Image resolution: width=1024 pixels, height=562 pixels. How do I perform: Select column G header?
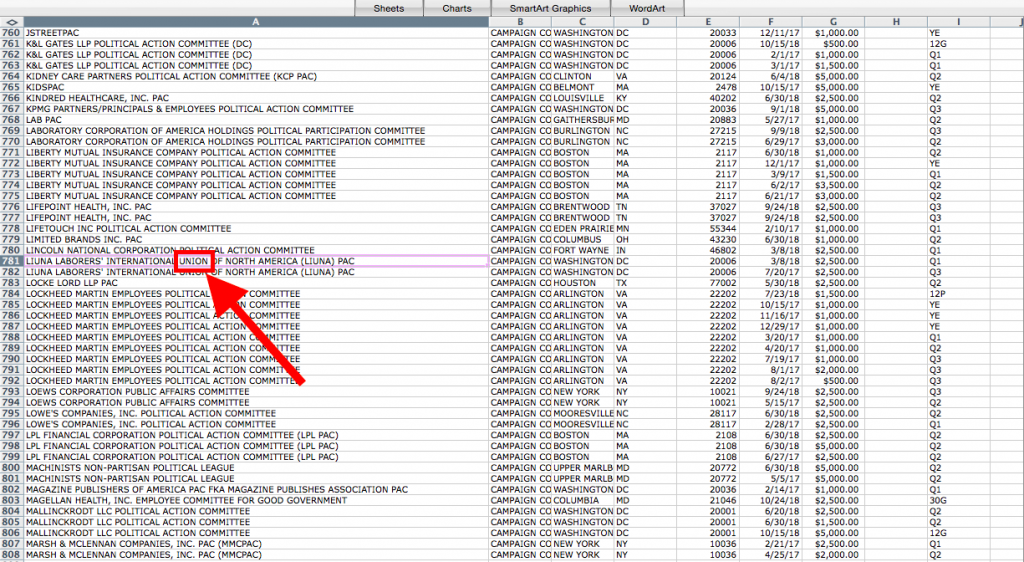[833, 22]
